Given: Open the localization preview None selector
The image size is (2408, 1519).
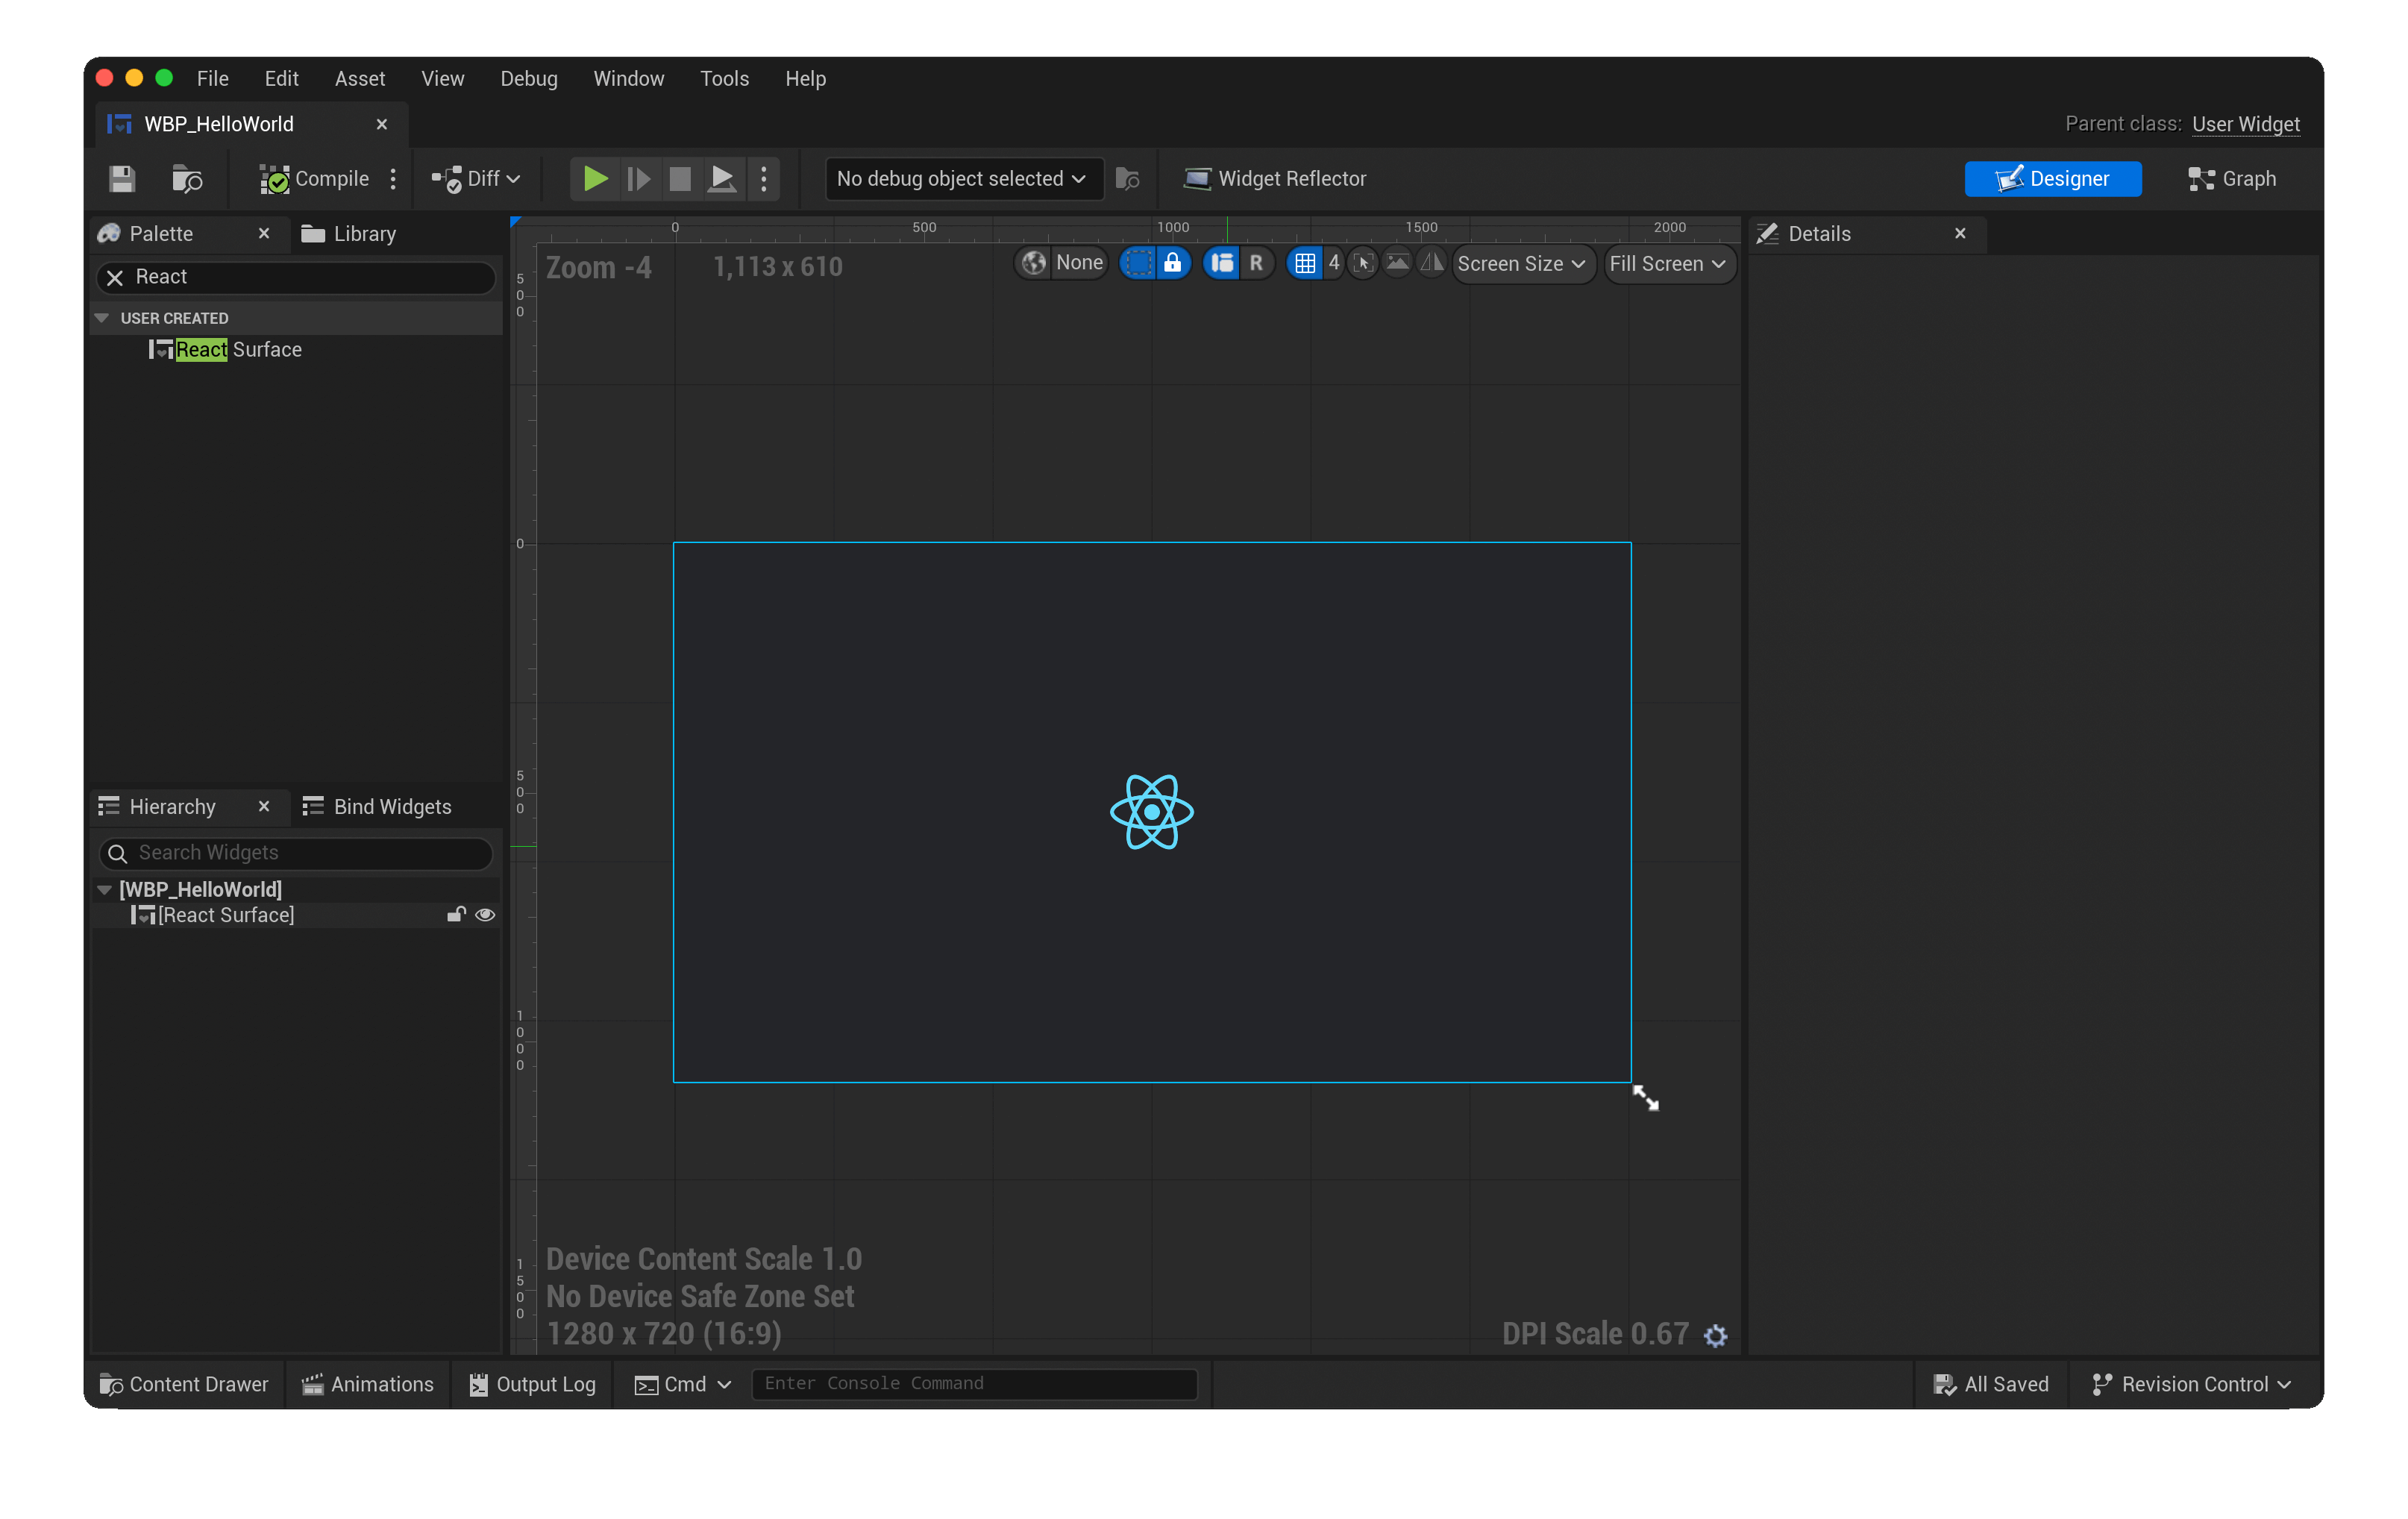Looking at the screenshot, I should [1063, 263].
